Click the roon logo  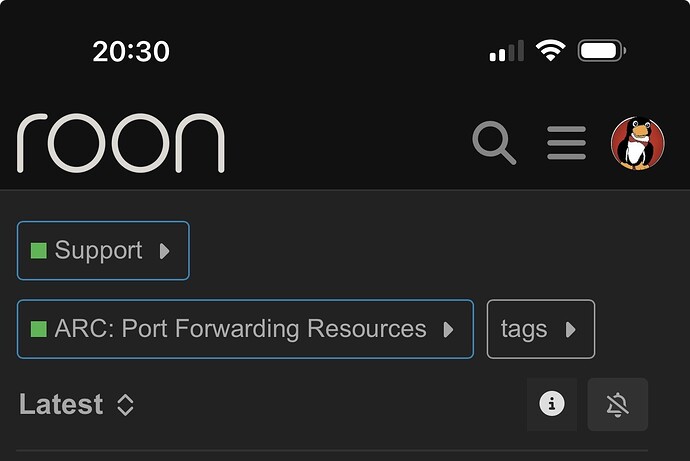[121, 143]
